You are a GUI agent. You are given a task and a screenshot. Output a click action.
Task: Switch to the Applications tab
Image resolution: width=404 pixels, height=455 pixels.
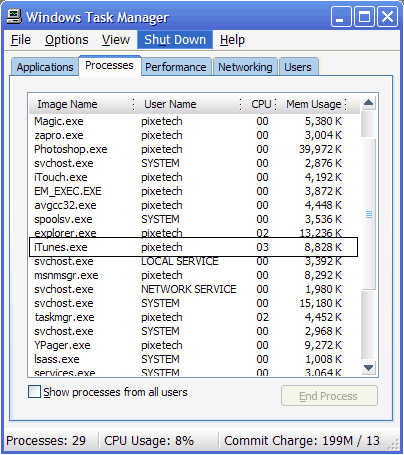coord(45,67)
